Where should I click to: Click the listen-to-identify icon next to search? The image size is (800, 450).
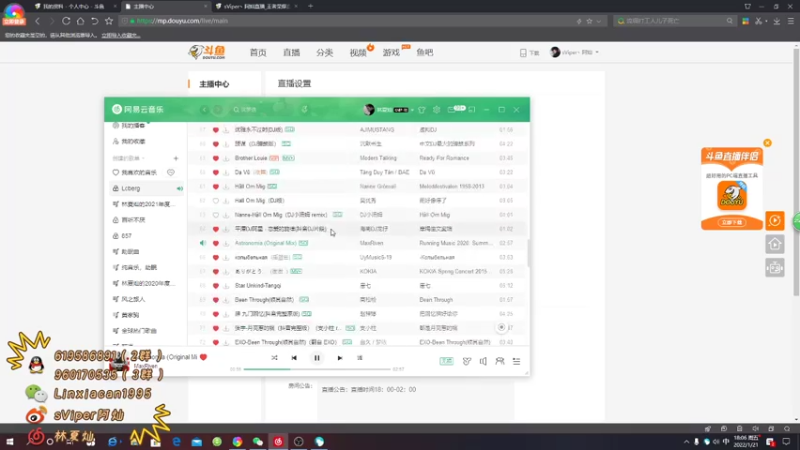tap(305, 110)
